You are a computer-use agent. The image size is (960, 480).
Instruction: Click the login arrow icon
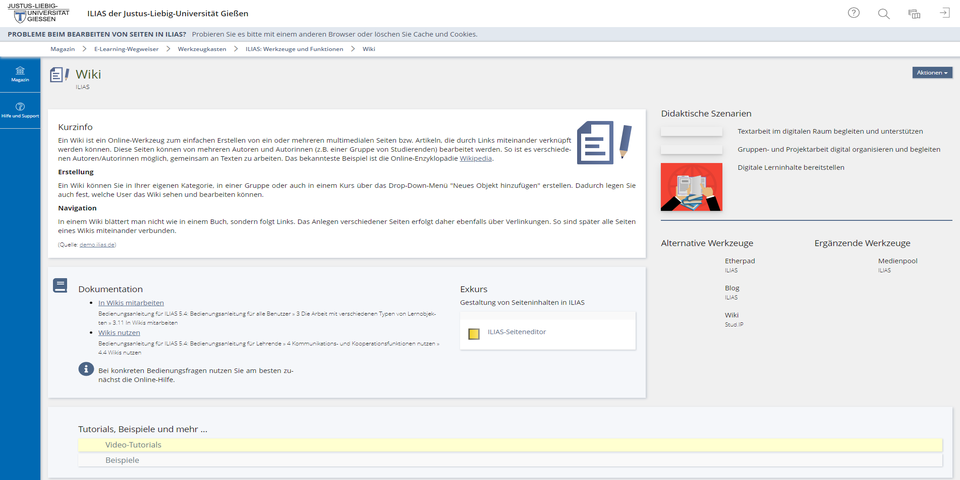(944, 13)
